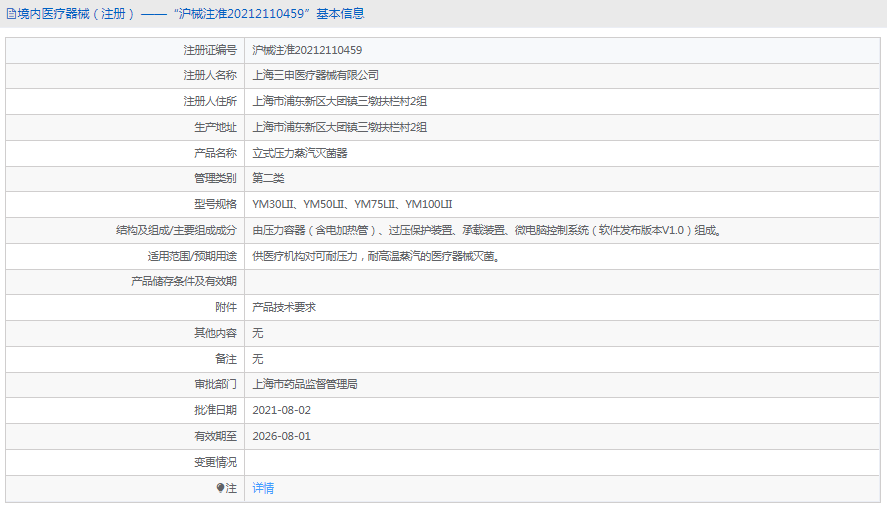
Task: Click approving authority 上海市药品监督管理局
Action: tap(305, 384)
